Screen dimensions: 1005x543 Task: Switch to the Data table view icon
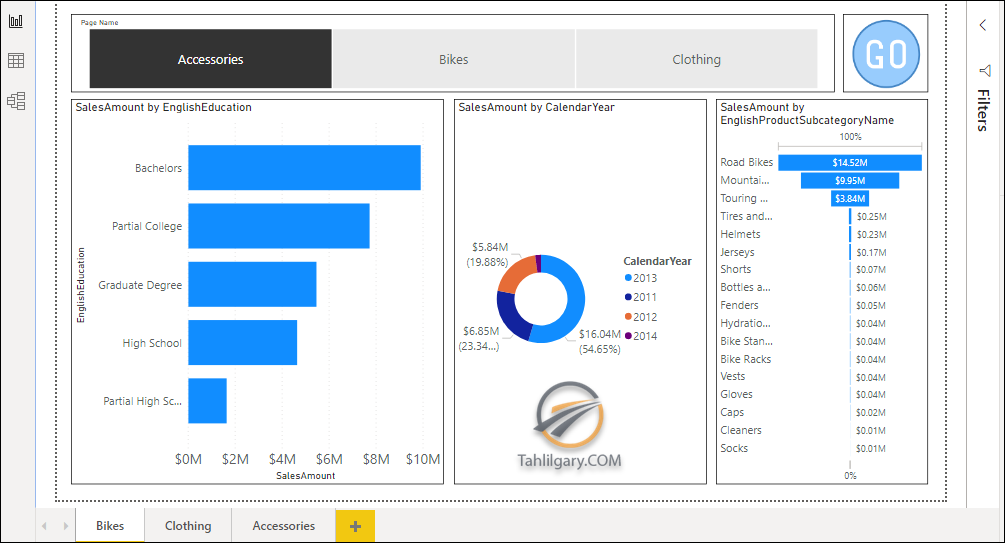[16, 61]
